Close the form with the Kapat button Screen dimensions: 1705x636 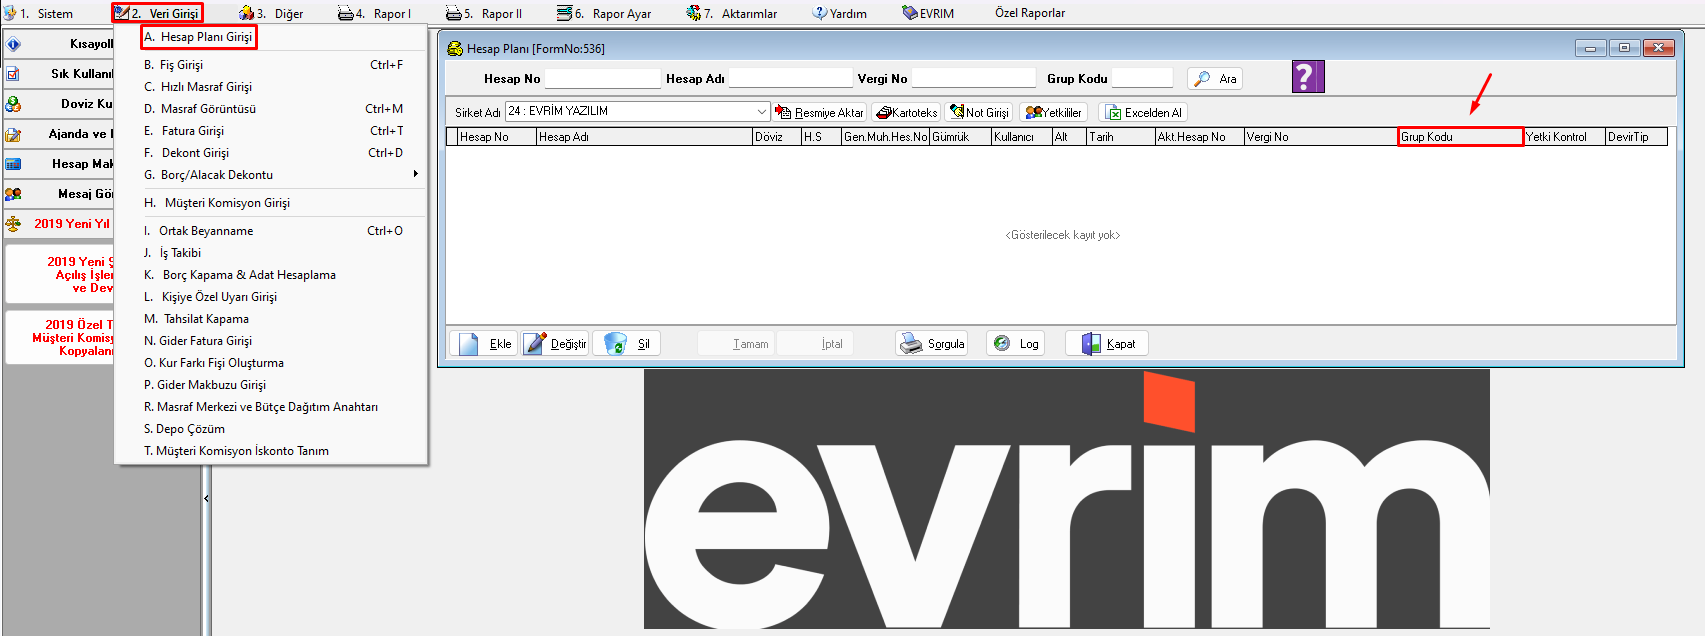click(1107, 344)
